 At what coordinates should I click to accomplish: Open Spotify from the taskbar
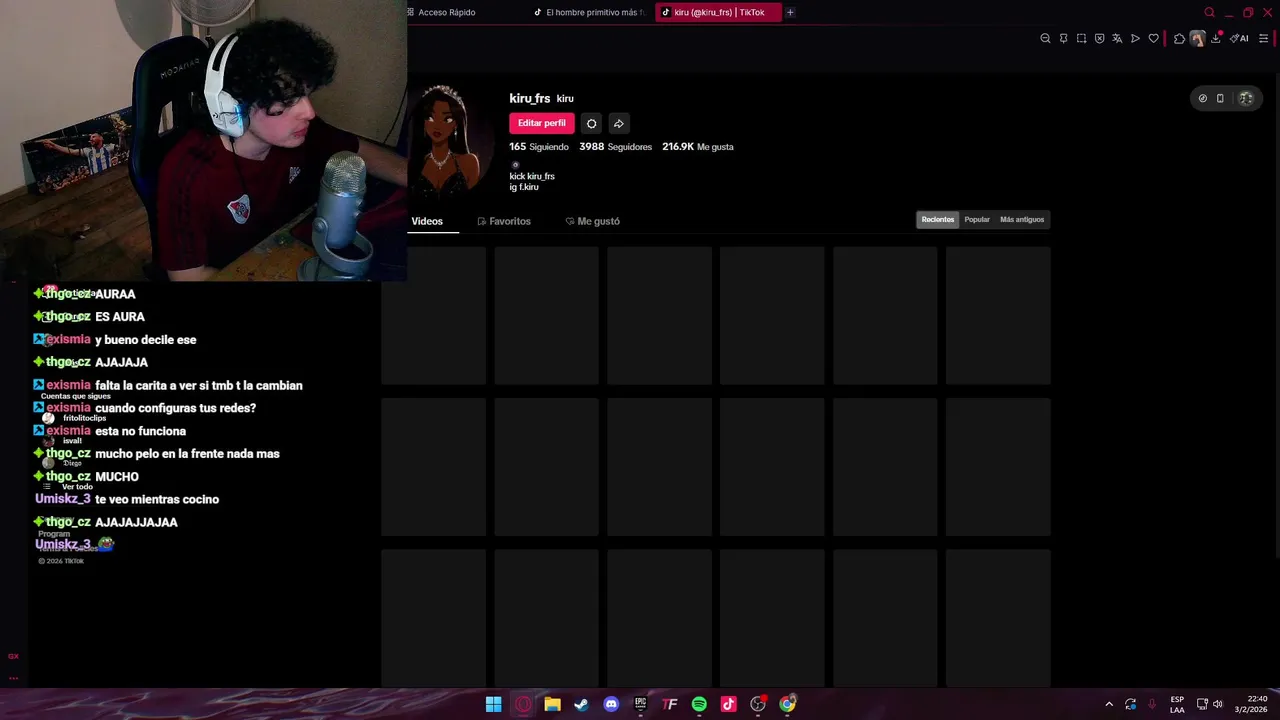(x=699, y=704)
